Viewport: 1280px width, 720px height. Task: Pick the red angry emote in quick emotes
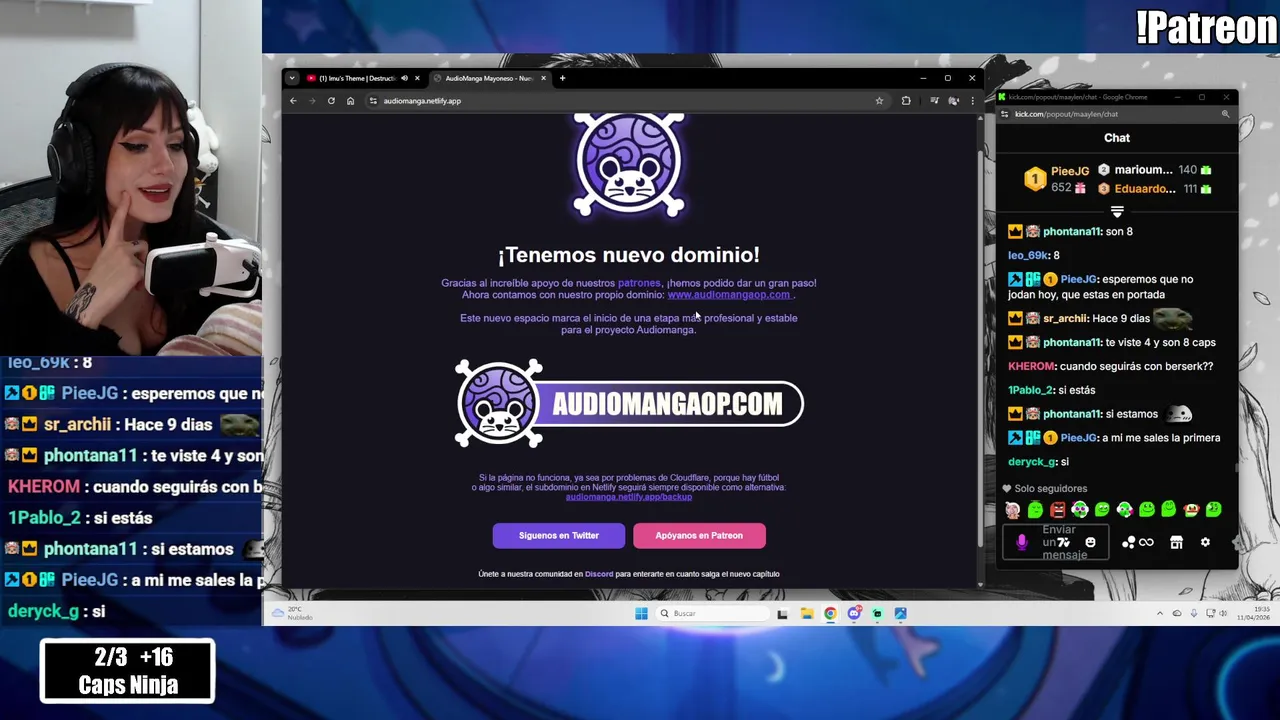pos(1058,510)
